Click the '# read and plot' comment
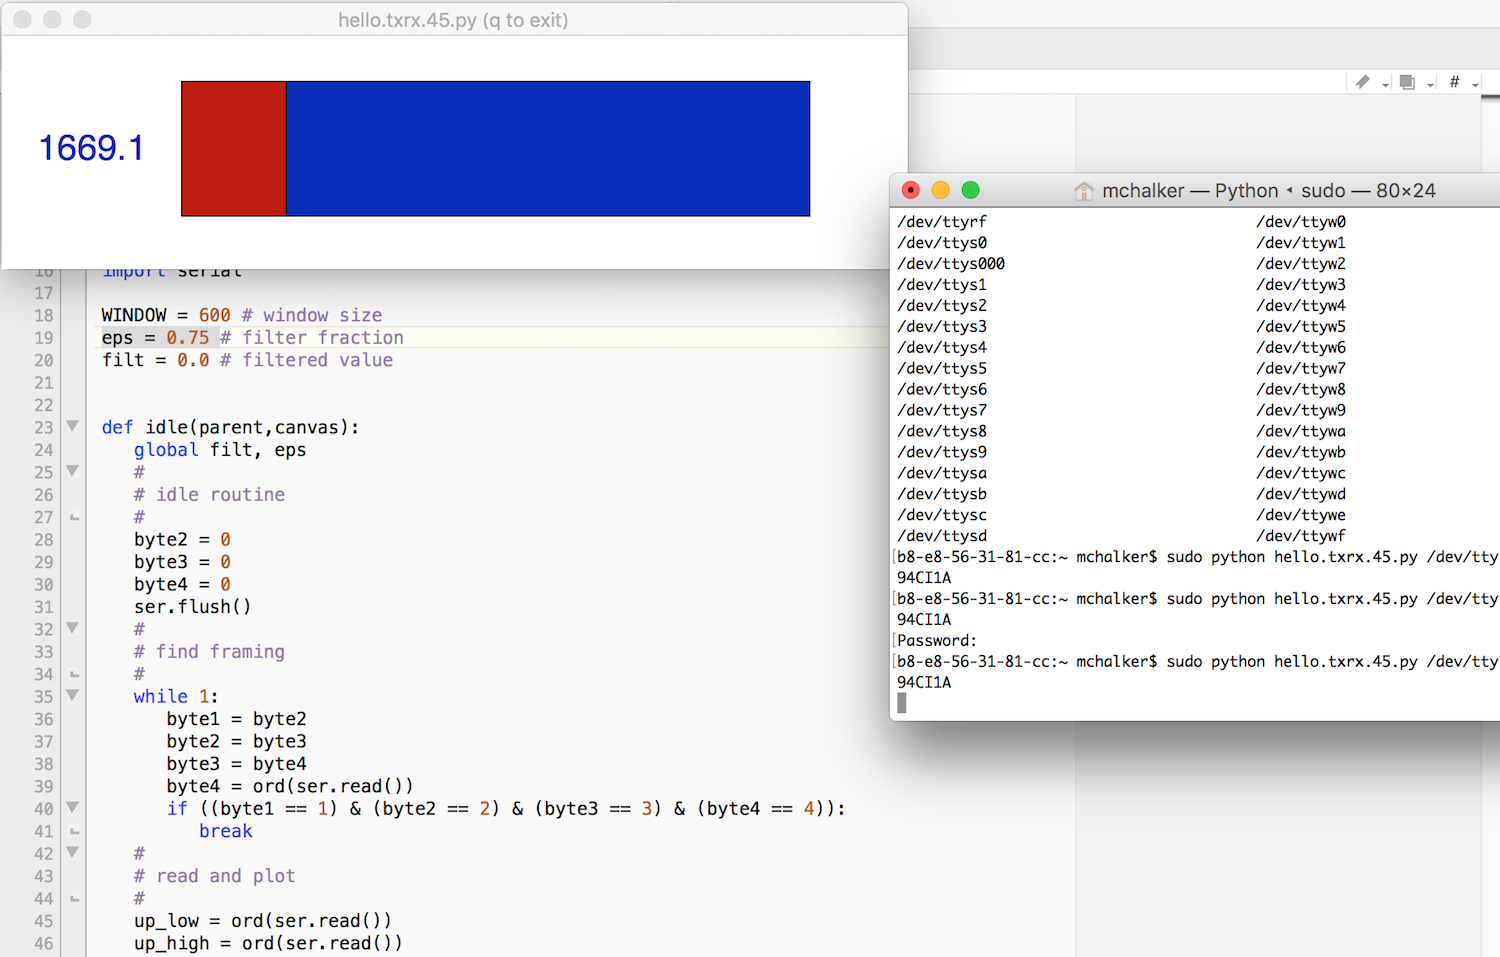Image resolution: width=1500 pixels, height=957 pixels. 215,876
